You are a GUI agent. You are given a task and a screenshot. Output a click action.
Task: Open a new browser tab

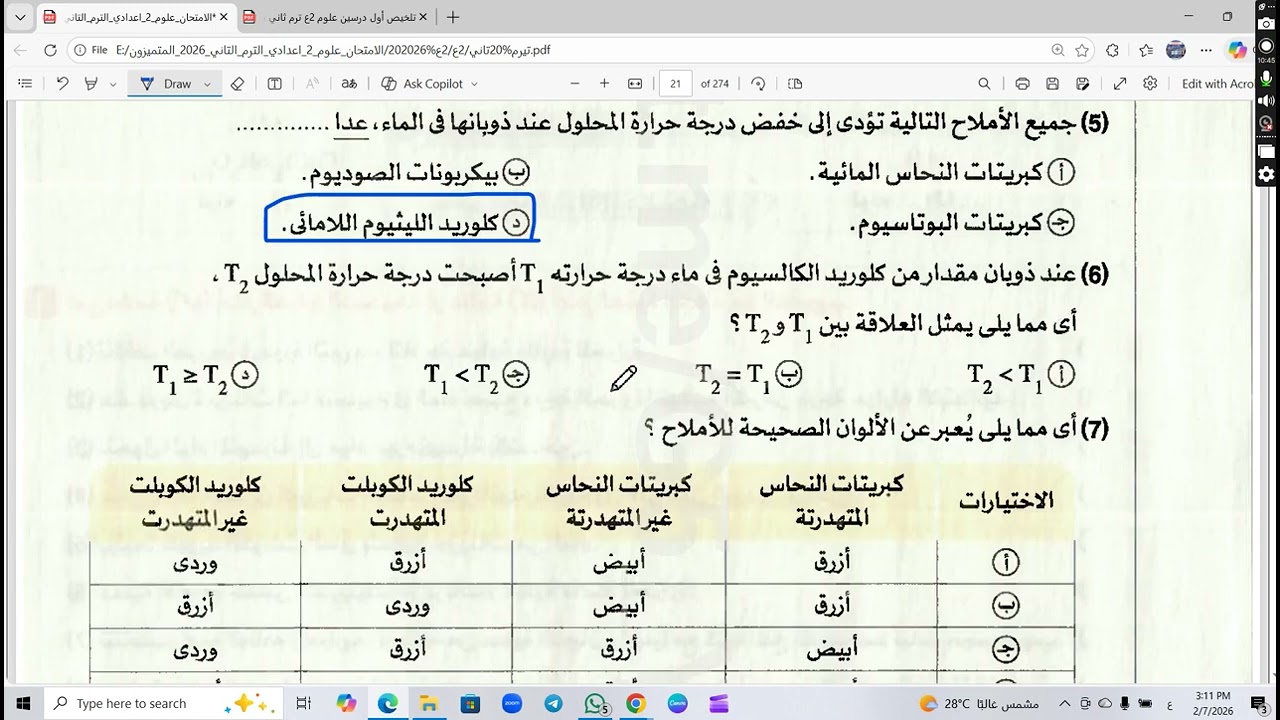coord(453,17)
